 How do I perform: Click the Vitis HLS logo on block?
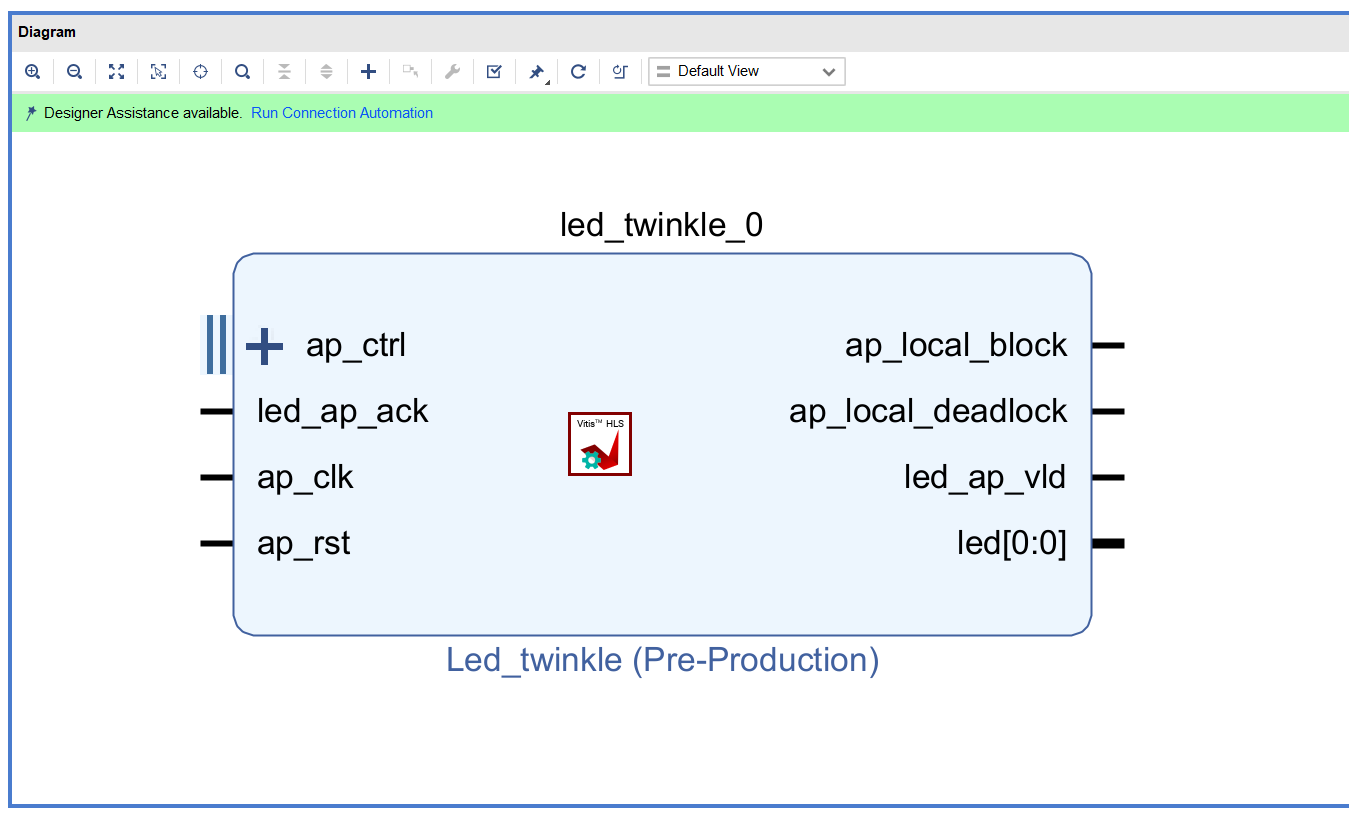(x=600, y=444)
